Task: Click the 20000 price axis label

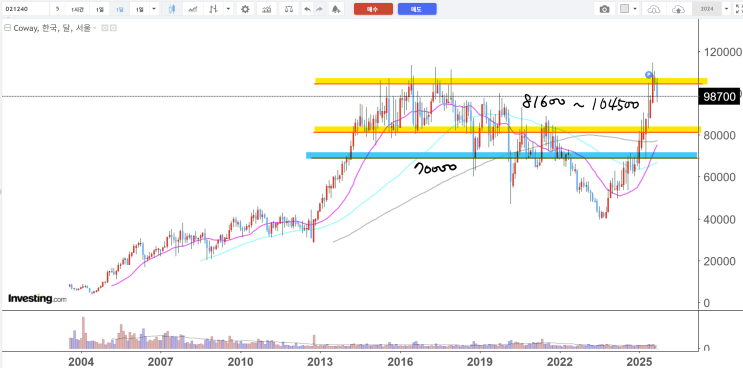Action: [719, 261]
